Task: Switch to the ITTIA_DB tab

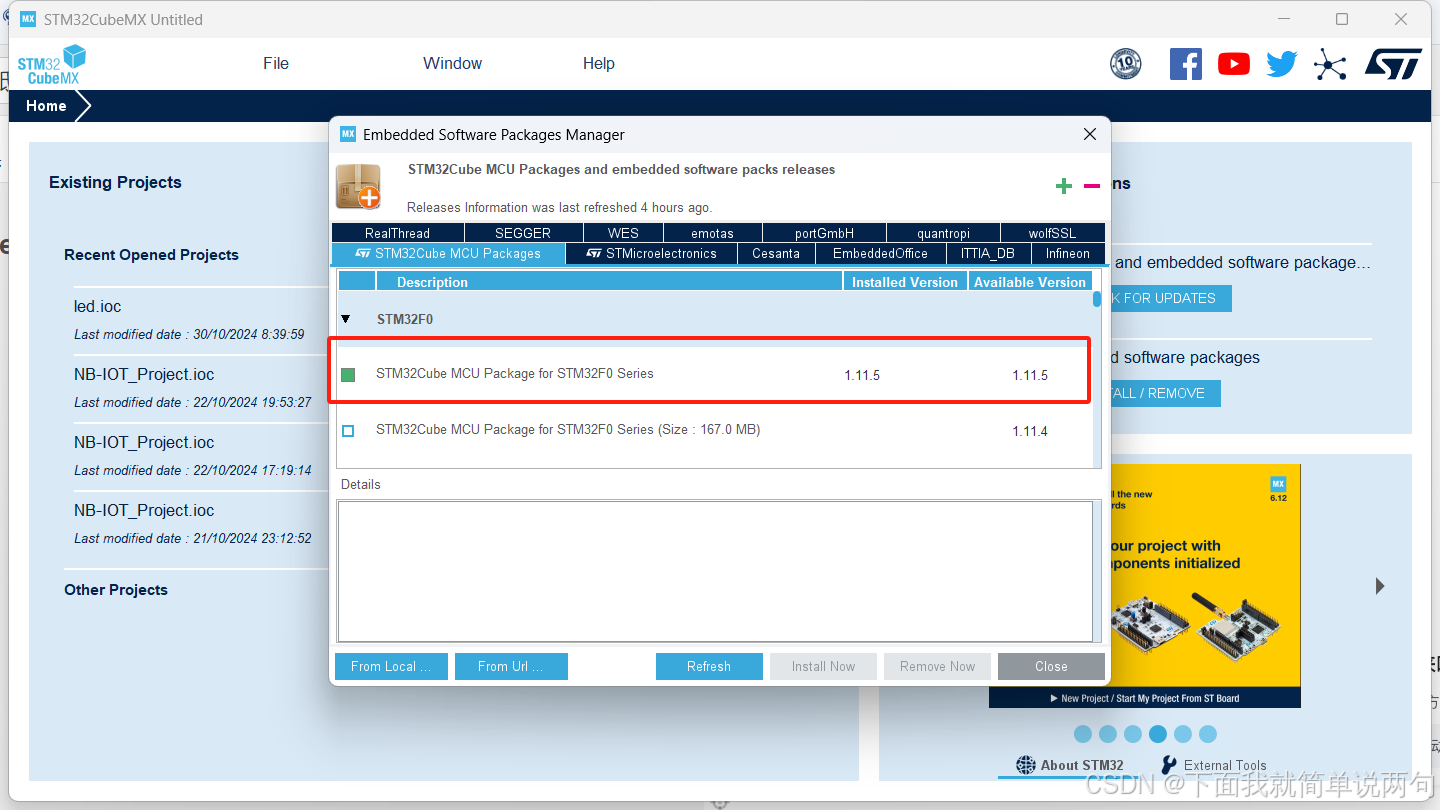Action: [x=988, y=254]
